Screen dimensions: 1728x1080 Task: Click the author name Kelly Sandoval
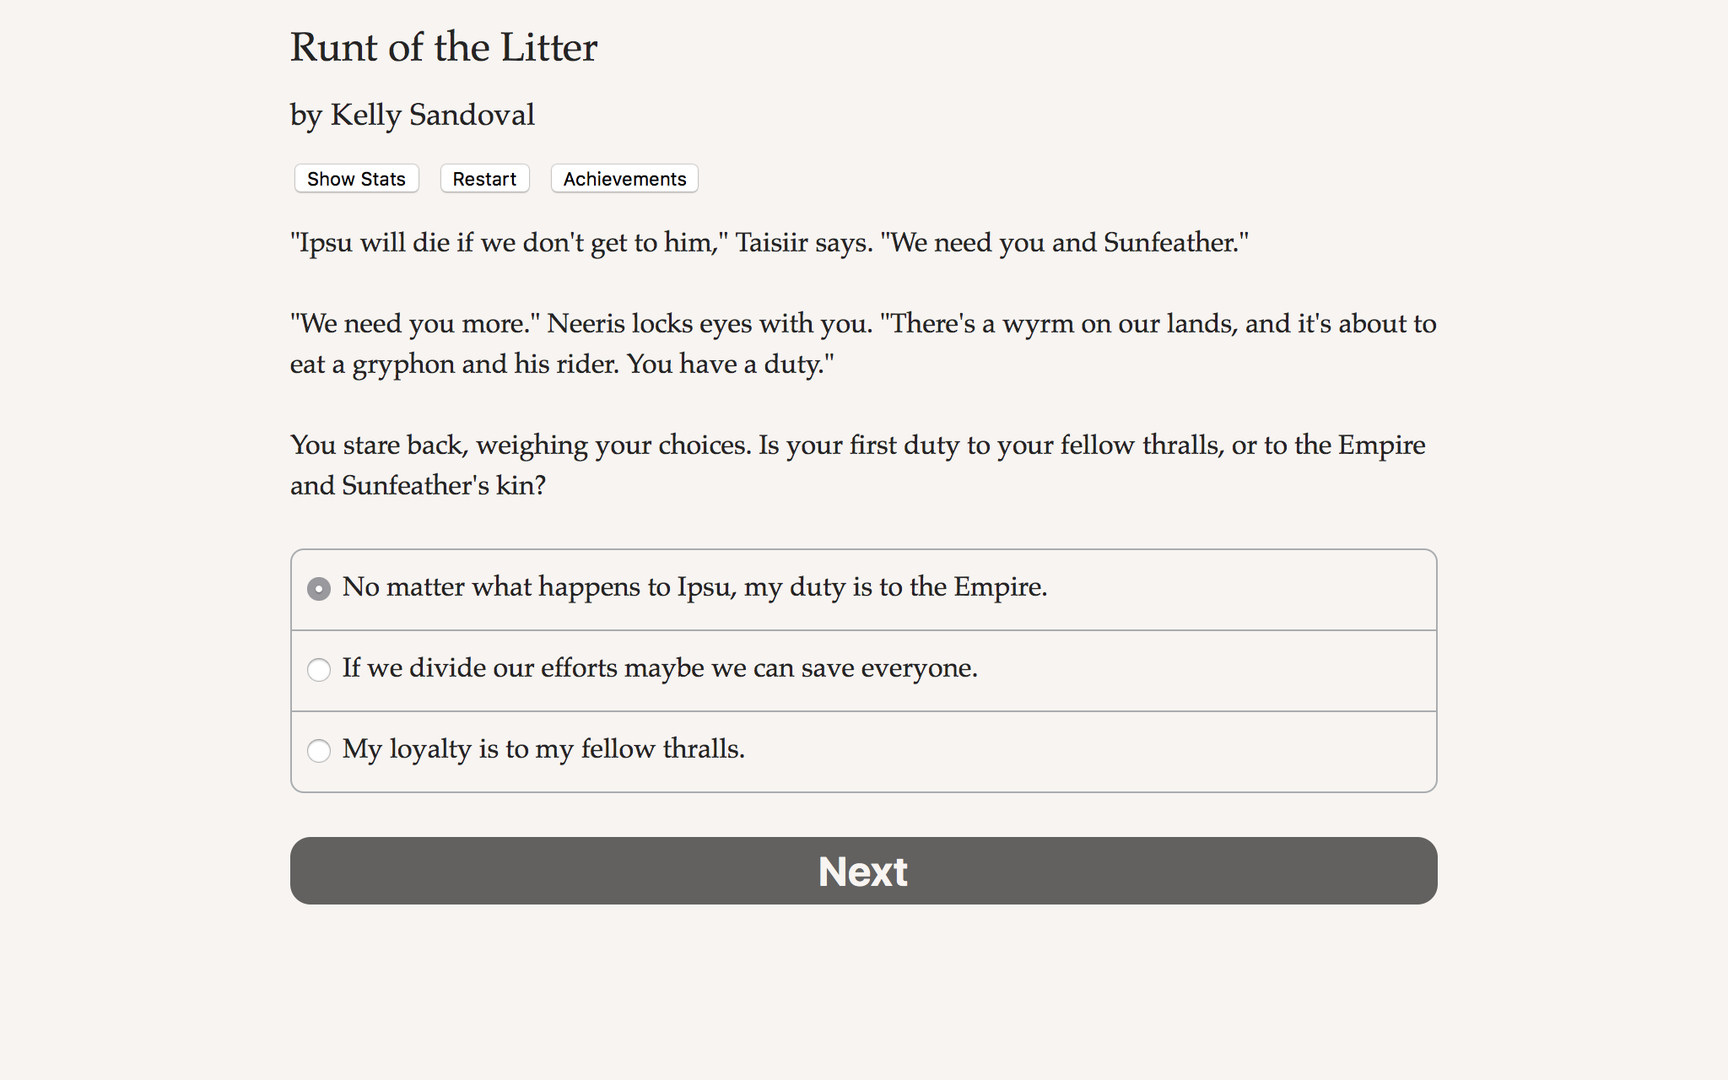412,115
